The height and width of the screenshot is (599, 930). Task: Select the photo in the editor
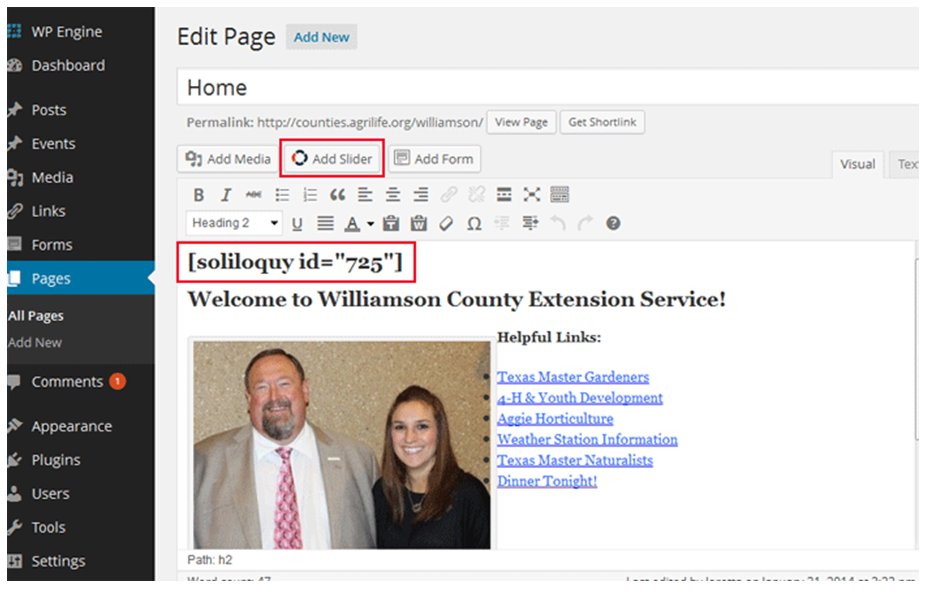coord(342,445)
